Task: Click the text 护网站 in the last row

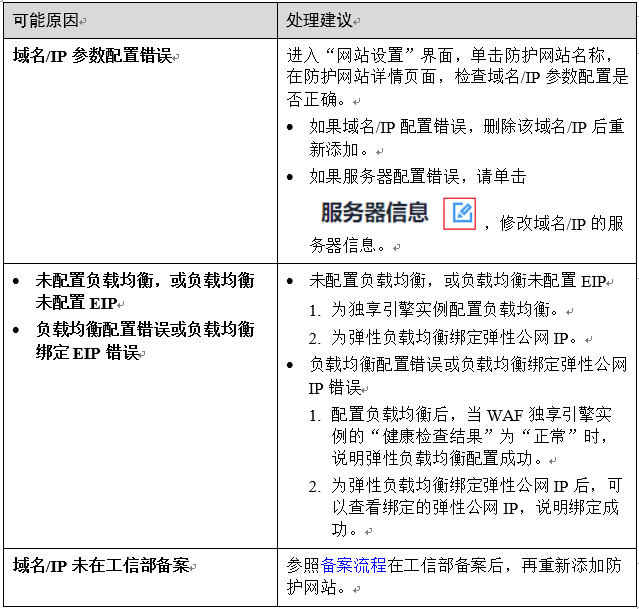Action: point(311,587)
